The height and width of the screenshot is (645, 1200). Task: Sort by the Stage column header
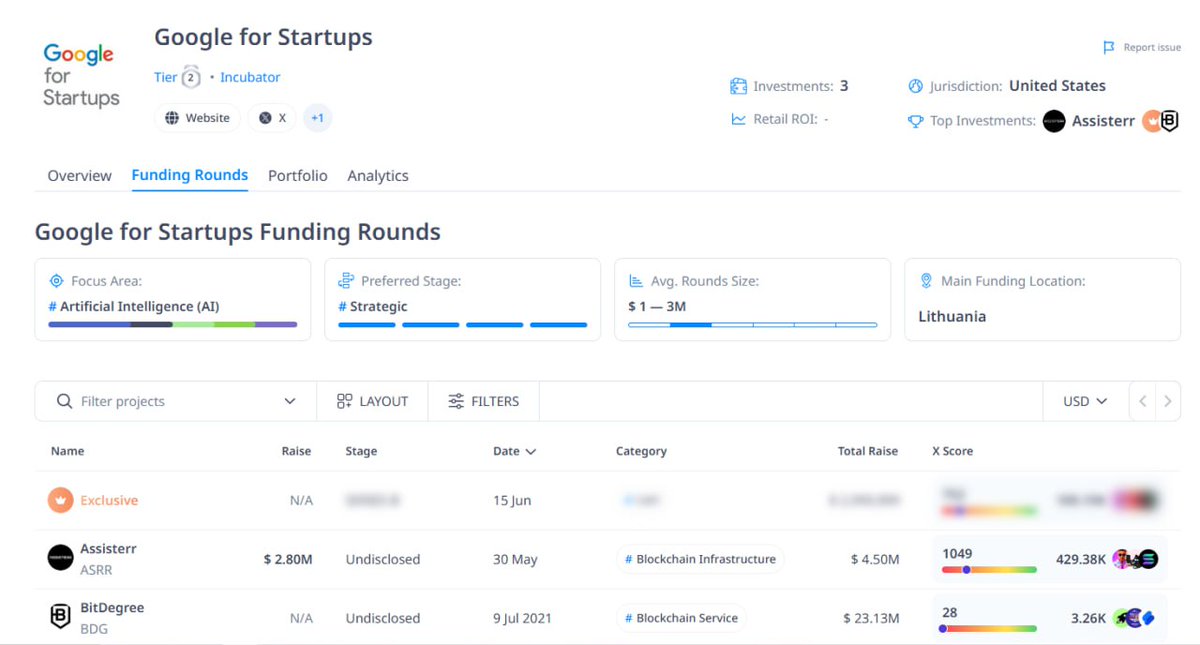[x=361, y=451]
